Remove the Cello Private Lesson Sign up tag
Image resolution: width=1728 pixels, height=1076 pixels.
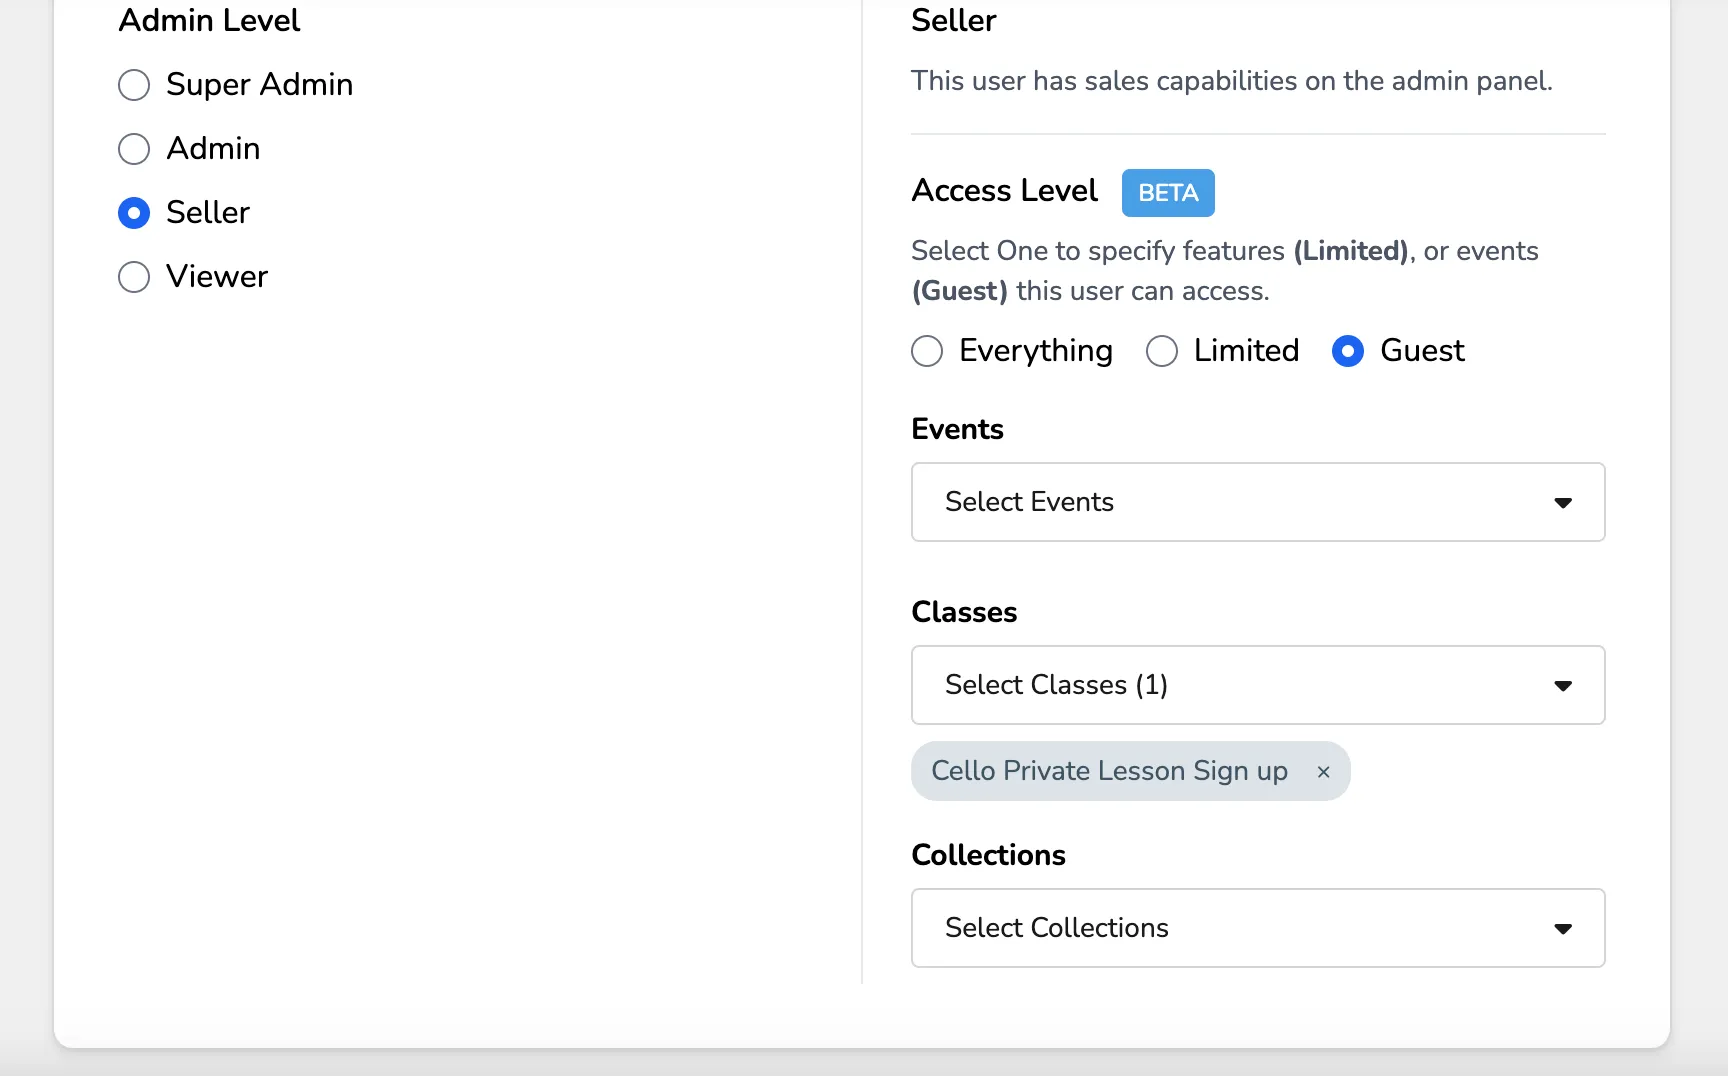(1323, 772)
